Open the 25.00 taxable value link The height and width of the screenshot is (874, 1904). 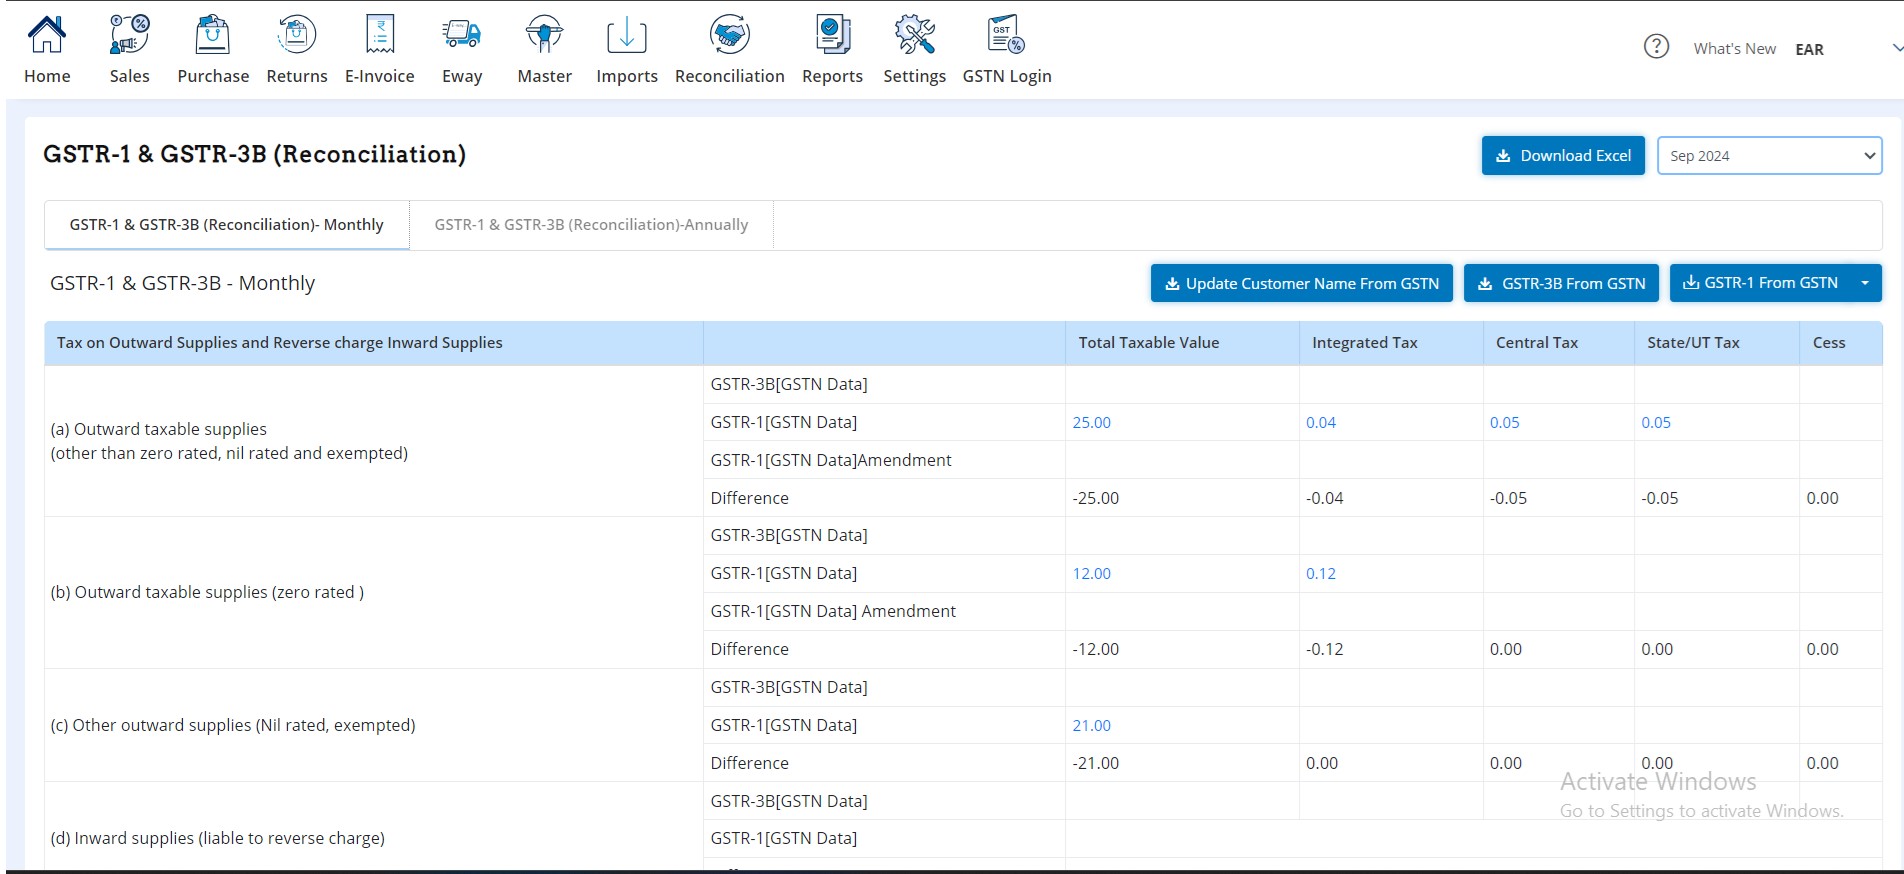click(x=1091, y=423)
